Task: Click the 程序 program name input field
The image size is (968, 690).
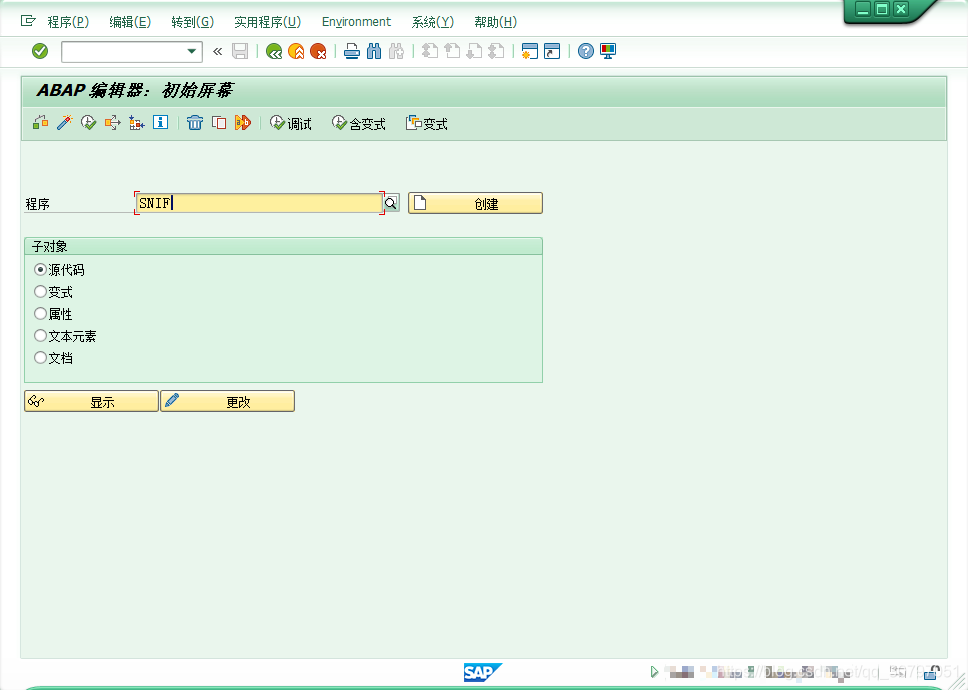Action: (x=259, y=203)
